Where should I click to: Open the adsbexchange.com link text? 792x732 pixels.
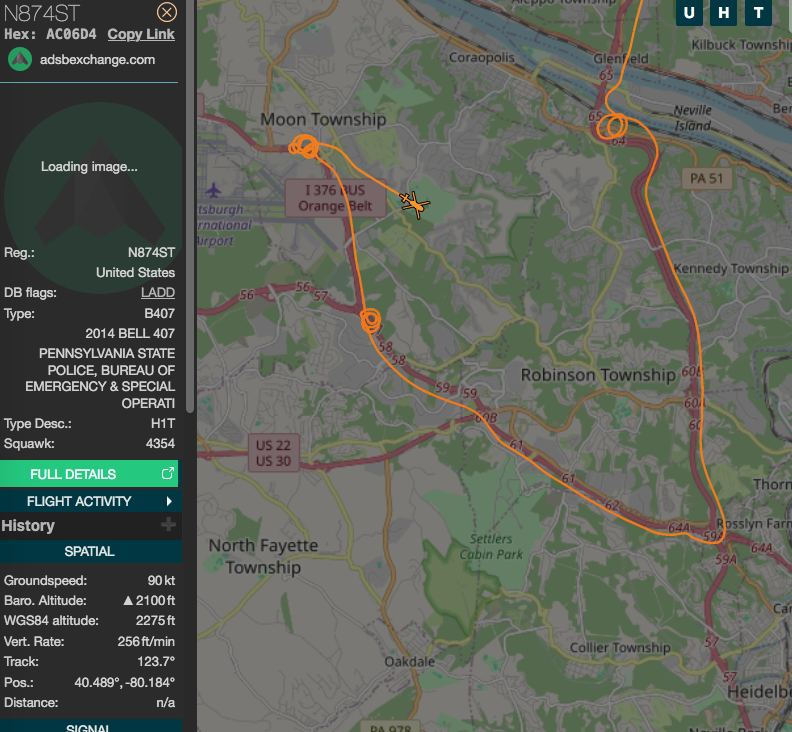[97, 60]
